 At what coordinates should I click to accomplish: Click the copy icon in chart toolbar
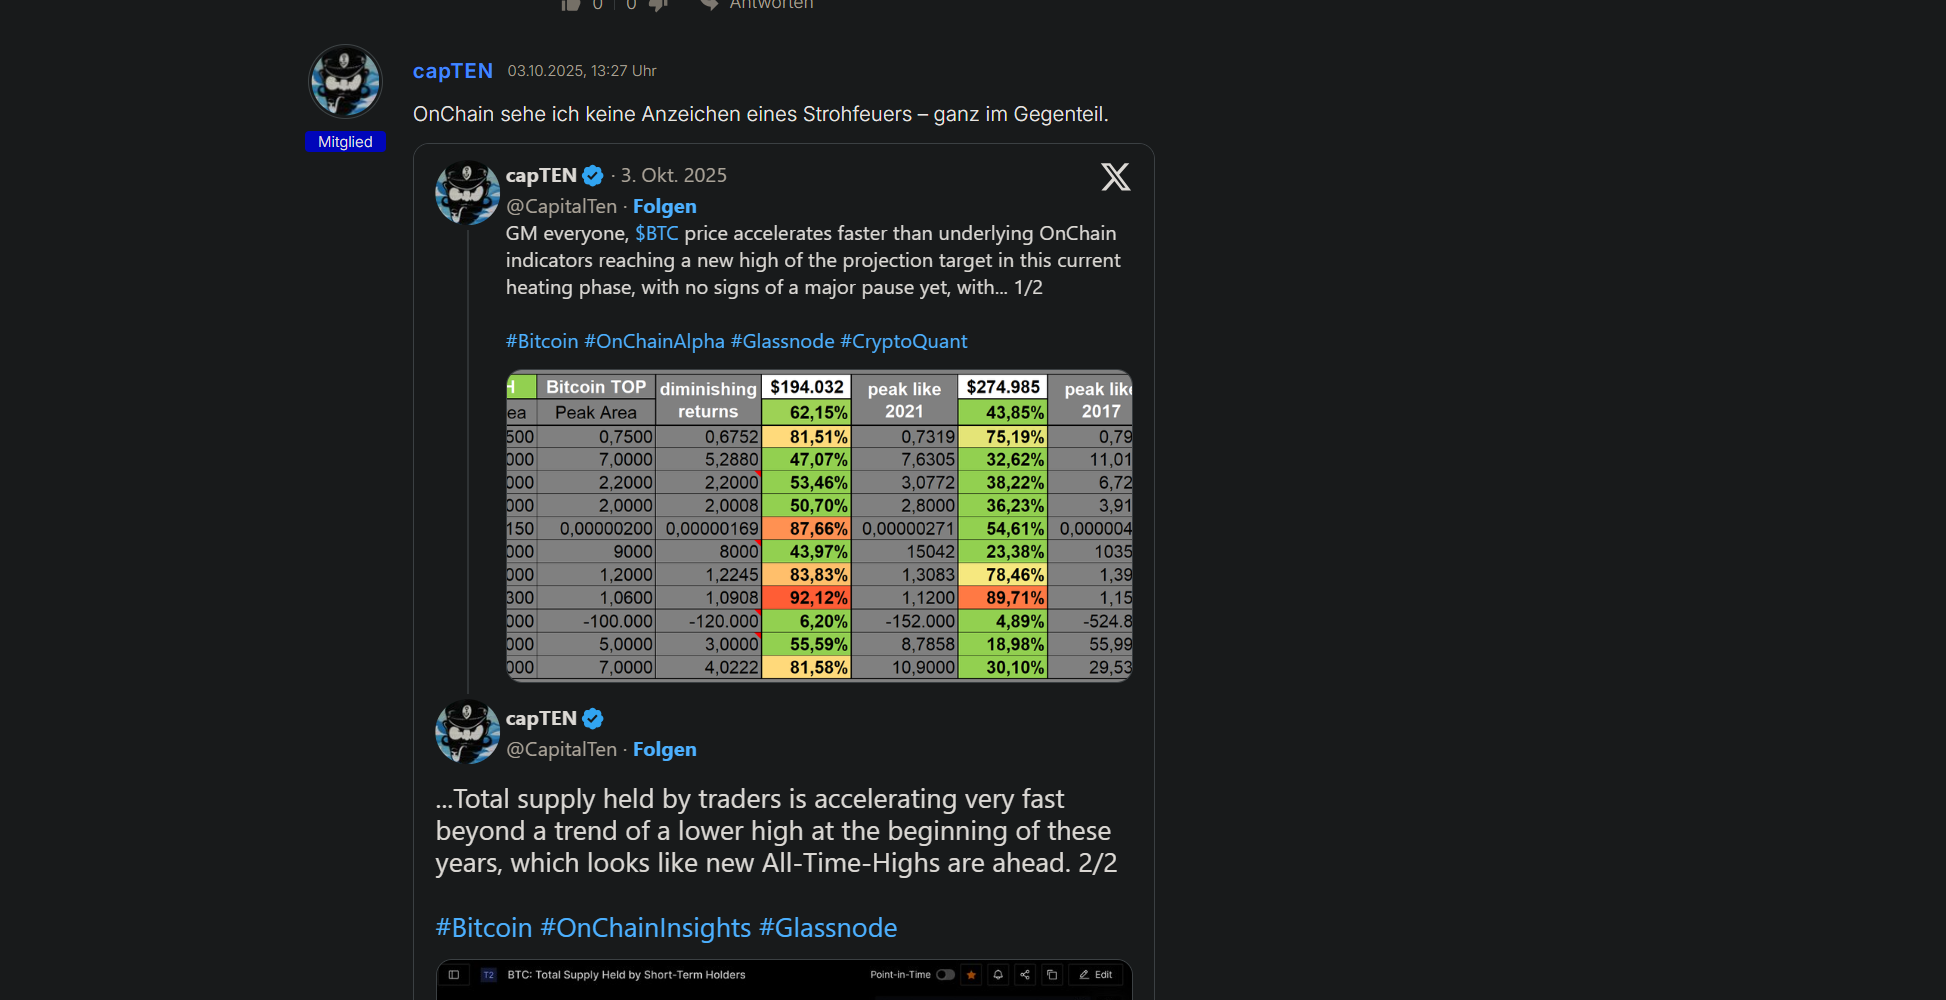pos(1052,975)
